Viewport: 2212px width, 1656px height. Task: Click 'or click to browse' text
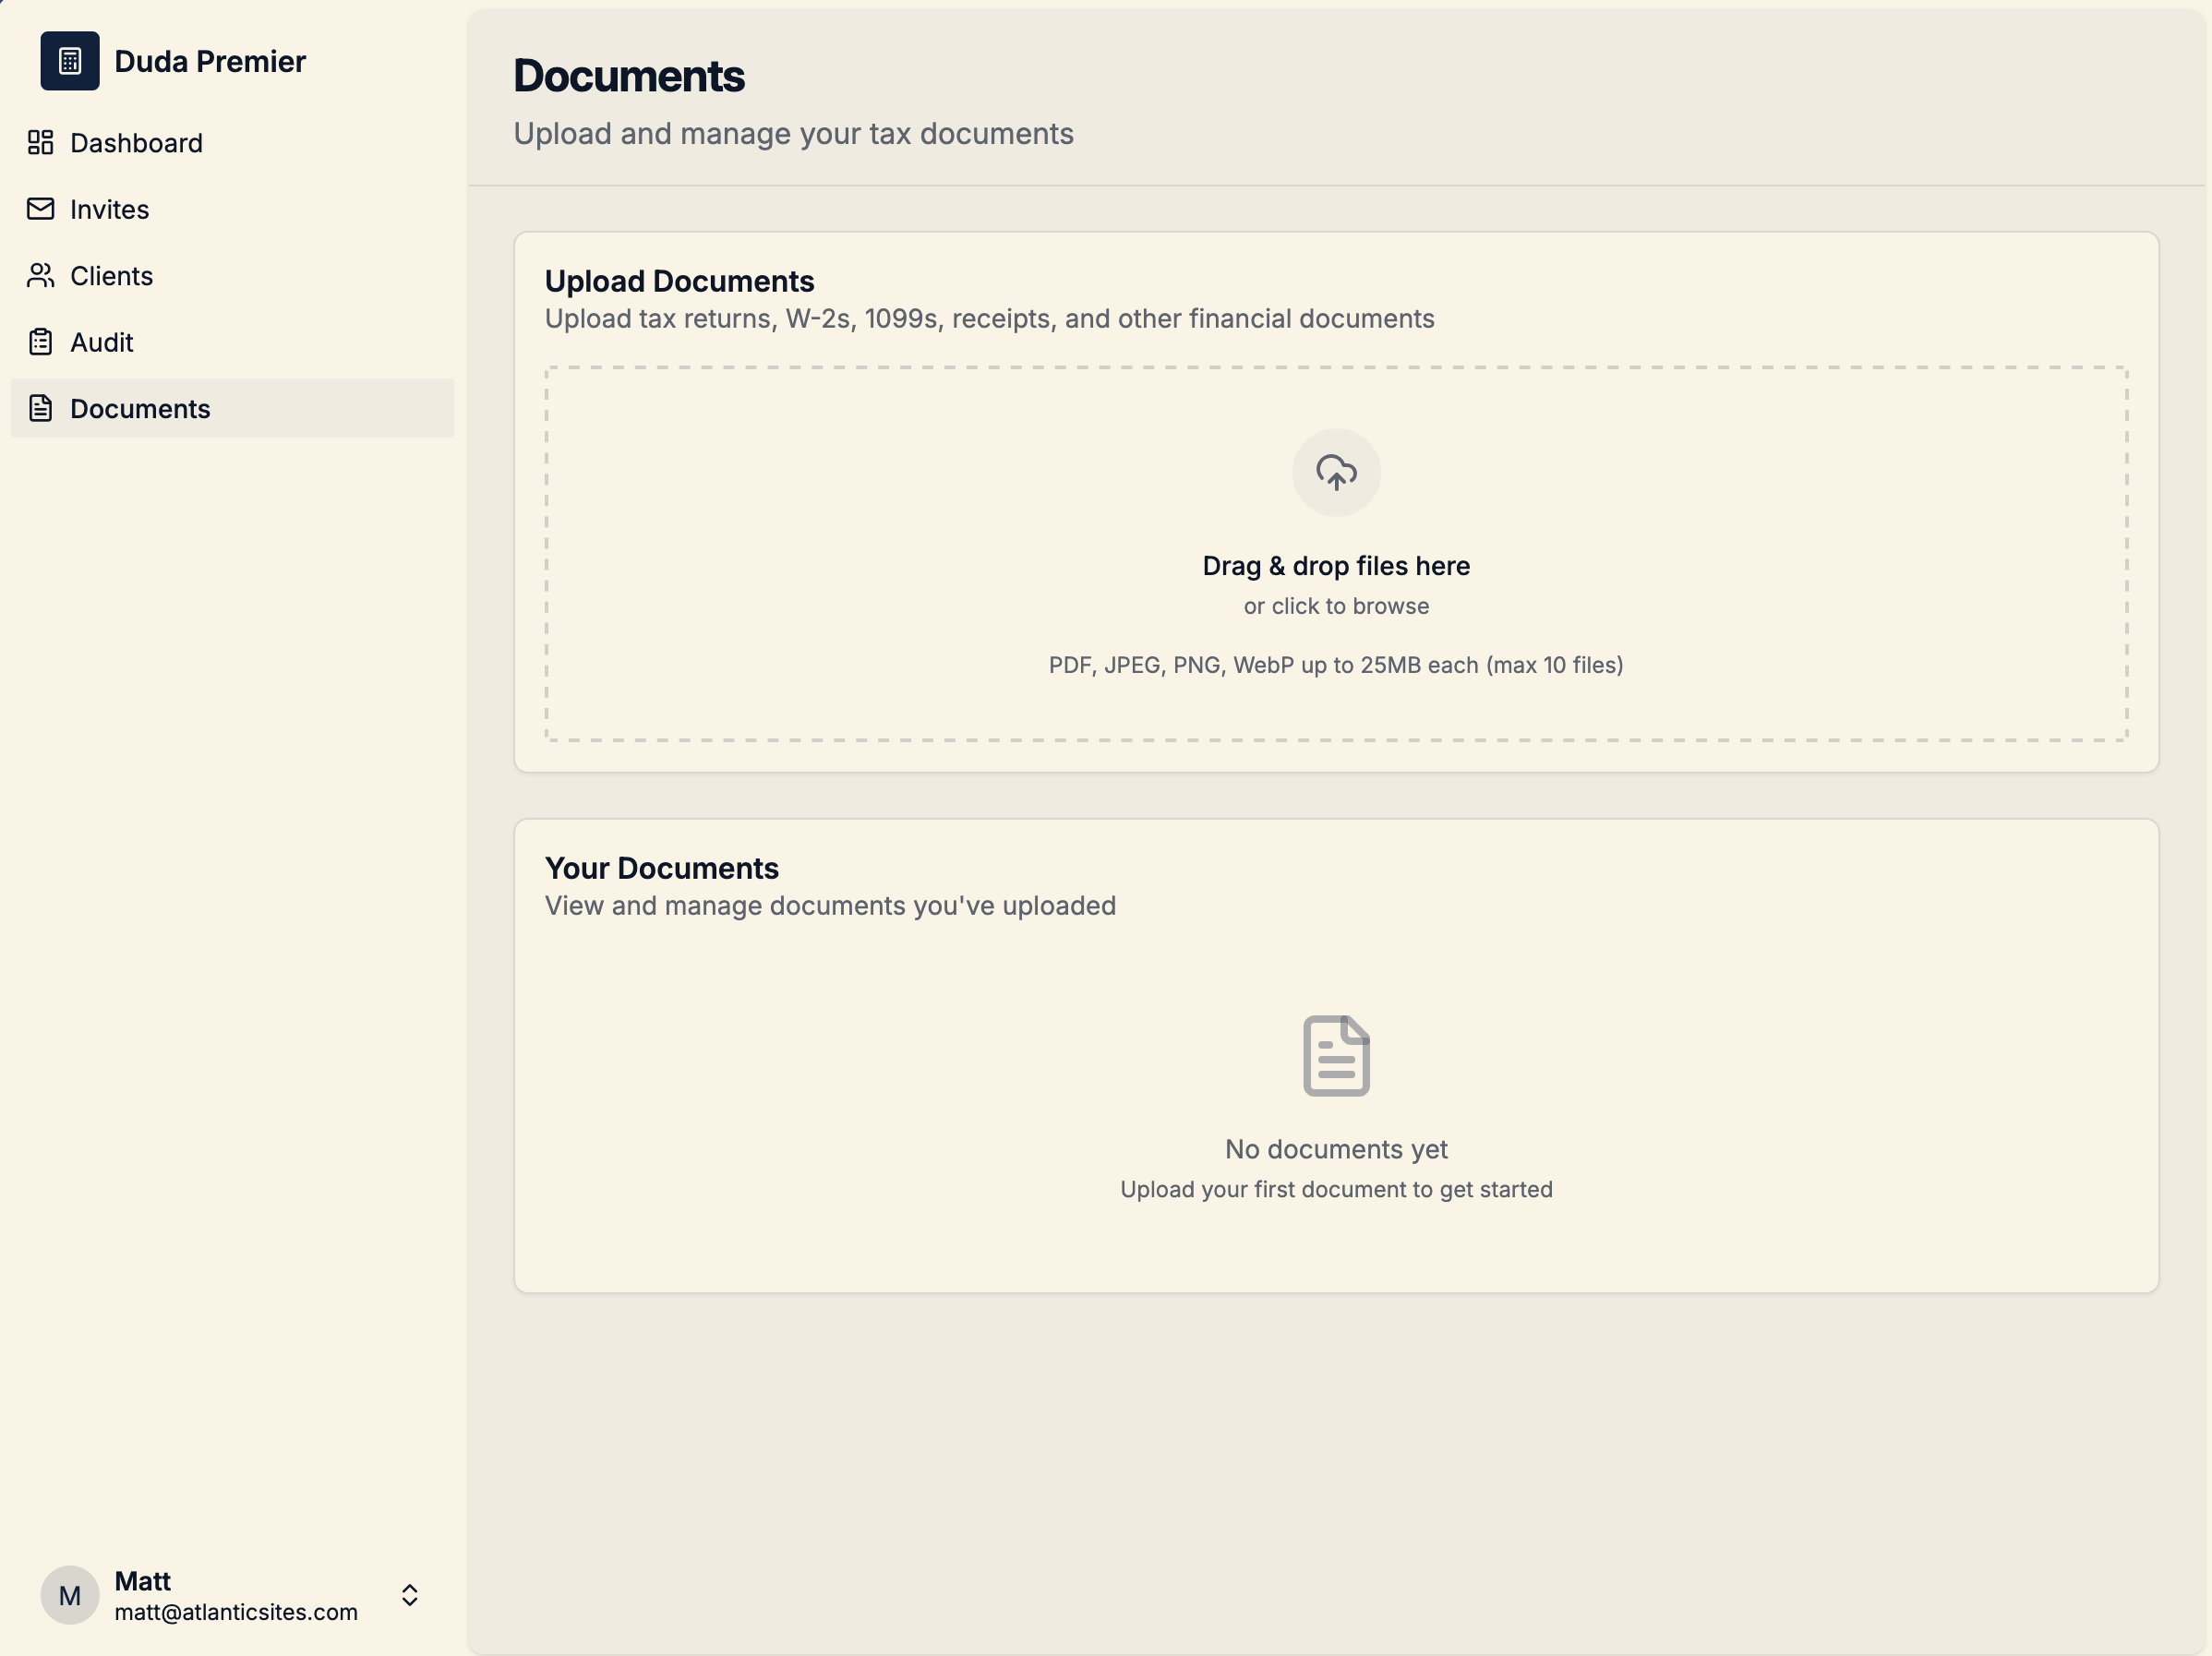point(1336,606)
